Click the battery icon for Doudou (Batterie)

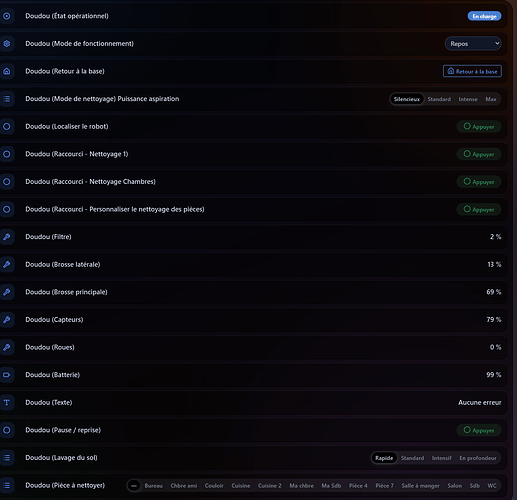[x=7, y=375]
